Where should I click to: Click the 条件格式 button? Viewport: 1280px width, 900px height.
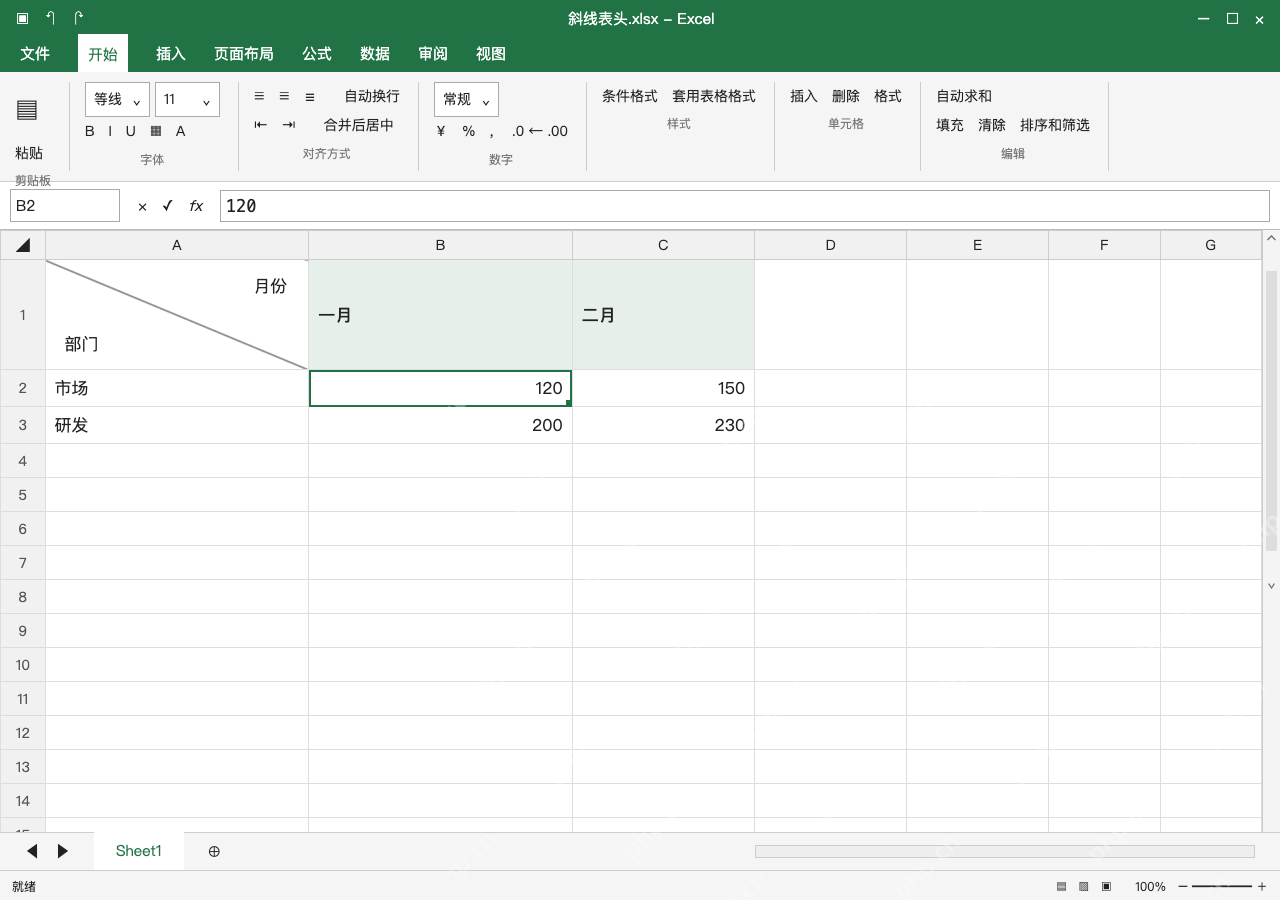(630, 96)
